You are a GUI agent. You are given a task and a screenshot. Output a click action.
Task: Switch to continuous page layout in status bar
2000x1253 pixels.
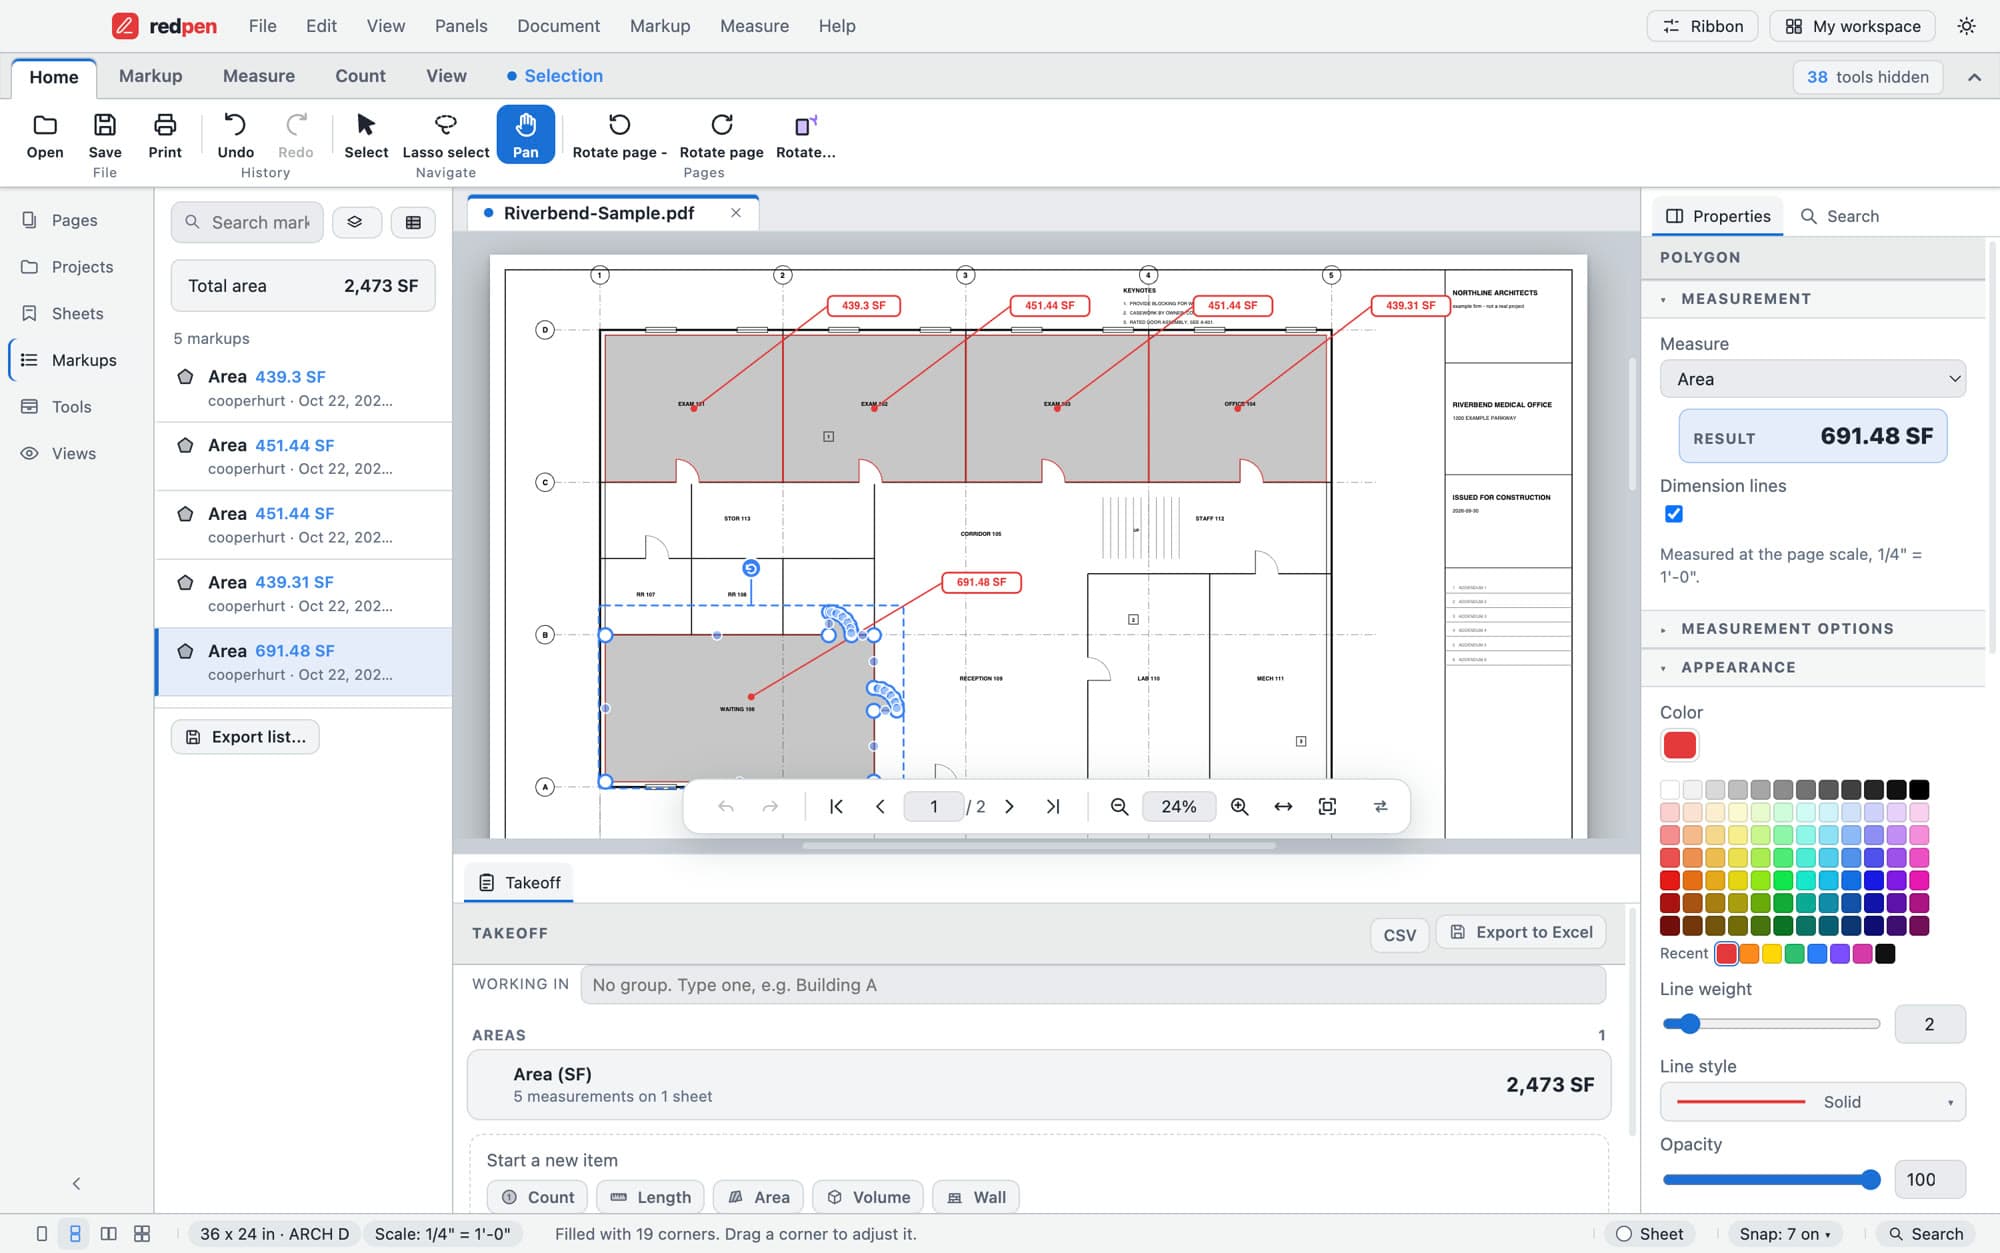(75, 1233)
